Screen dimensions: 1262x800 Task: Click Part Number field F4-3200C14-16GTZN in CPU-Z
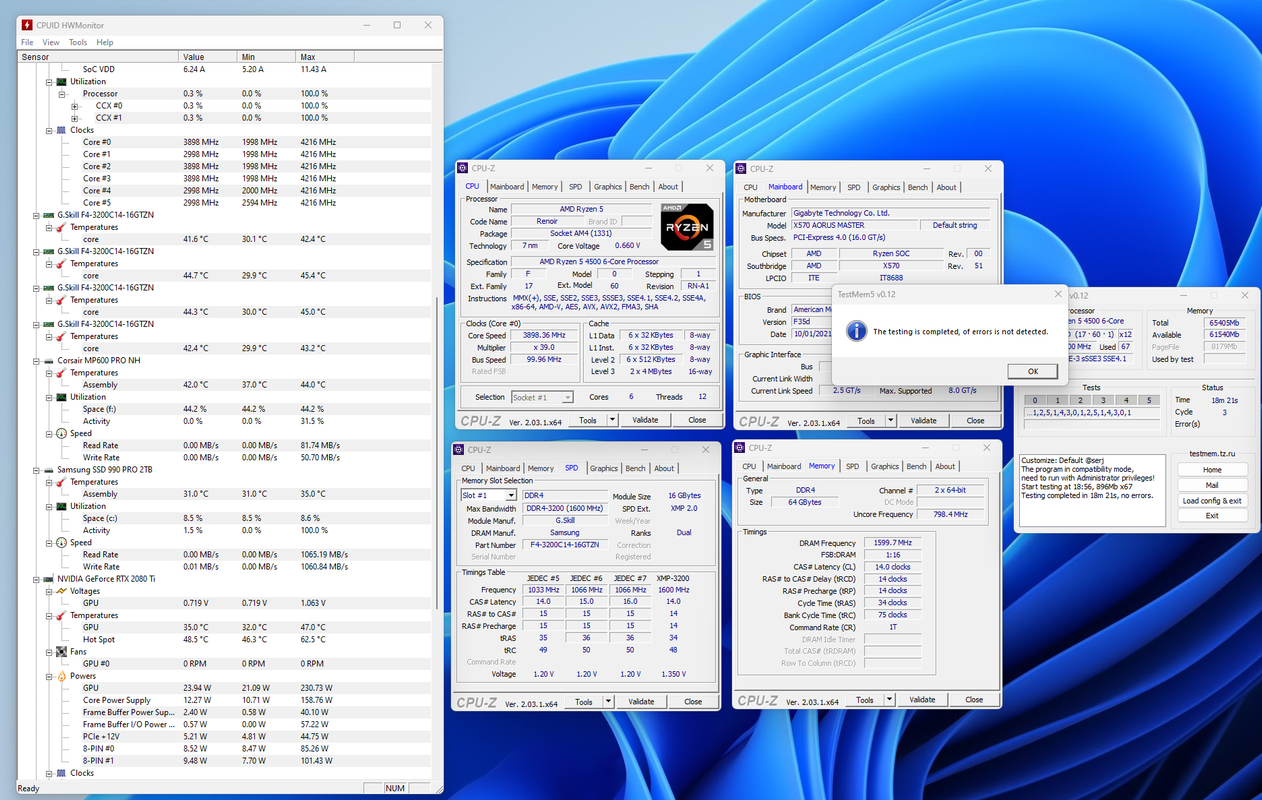click(x=566, y=545)
